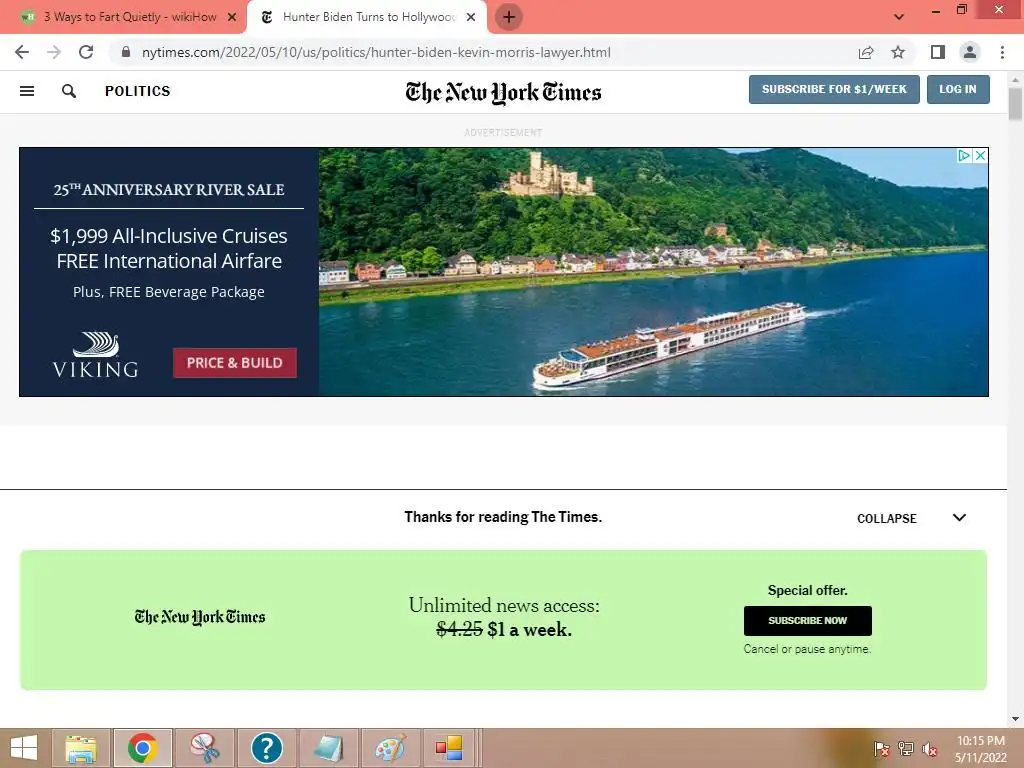Open NYT search magnifier

69,91
